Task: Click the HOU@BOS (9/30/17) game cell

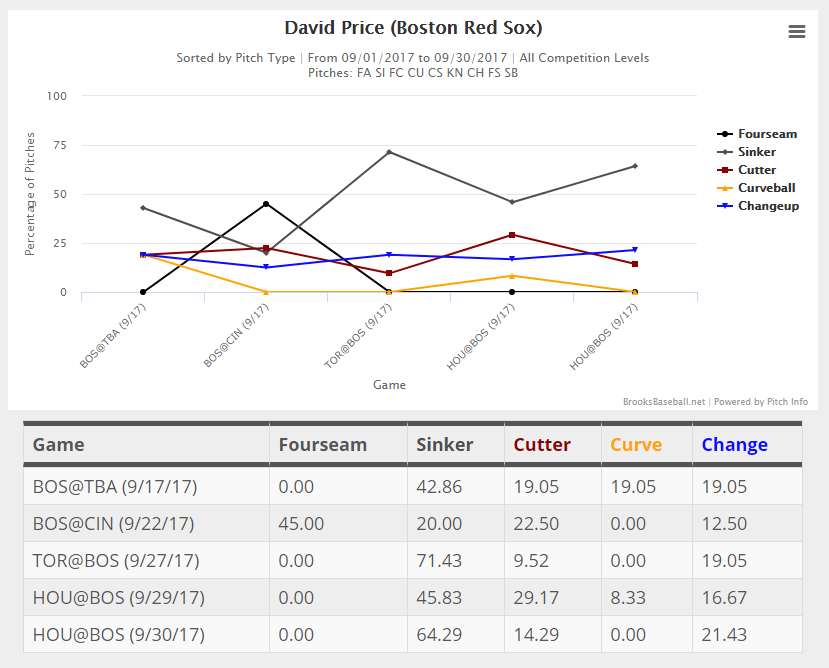Action: [118, 634]
